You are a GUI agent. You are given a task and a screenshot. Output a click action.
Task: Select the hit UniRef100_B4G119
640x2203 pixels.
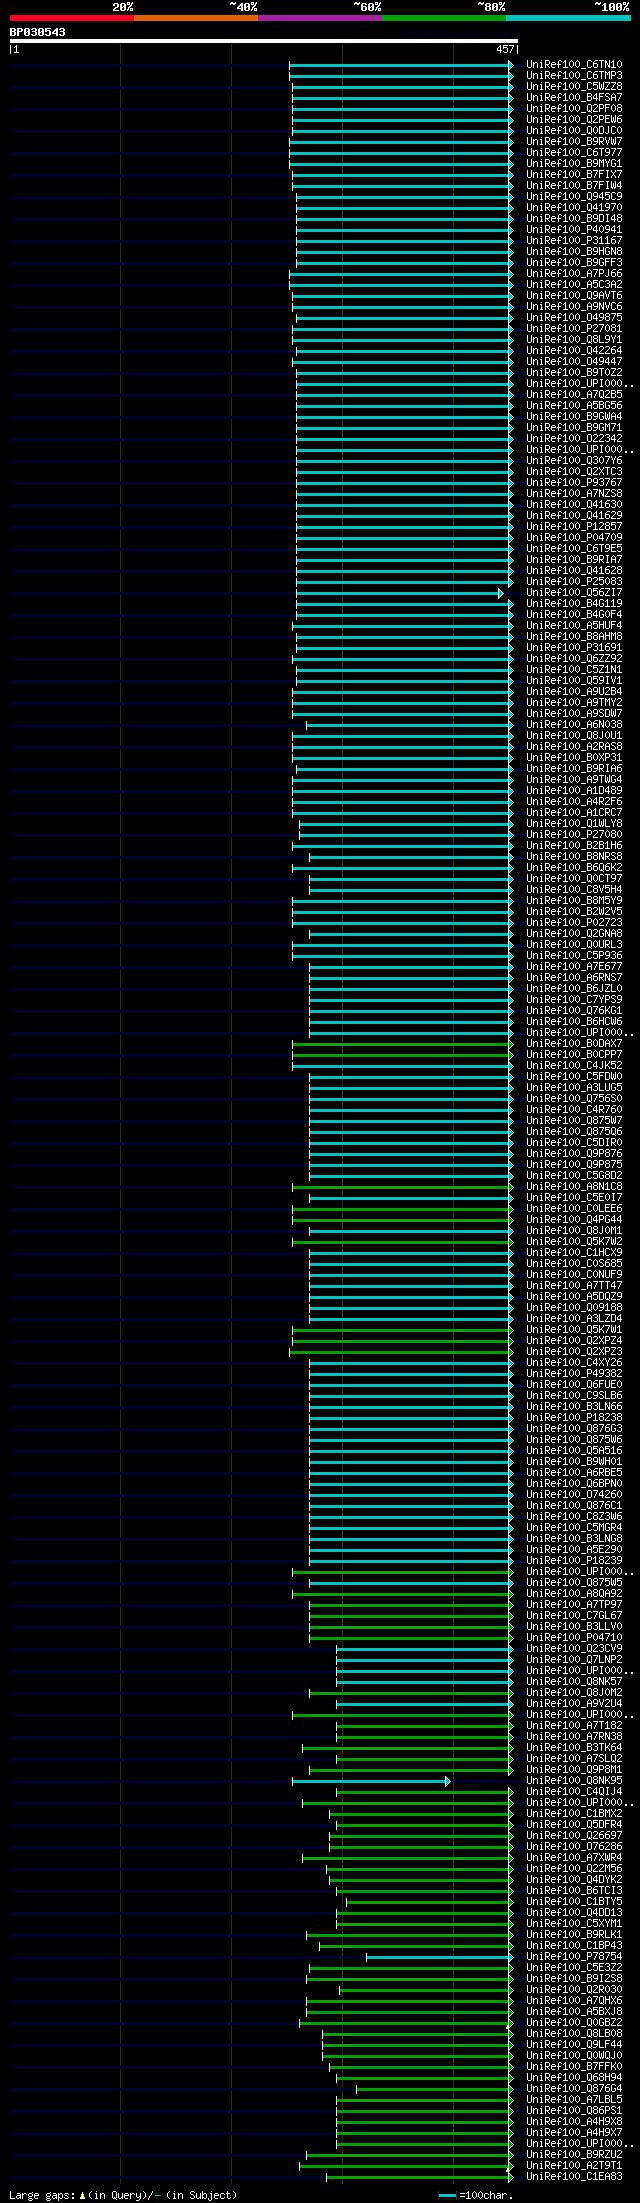pos(574,603)
